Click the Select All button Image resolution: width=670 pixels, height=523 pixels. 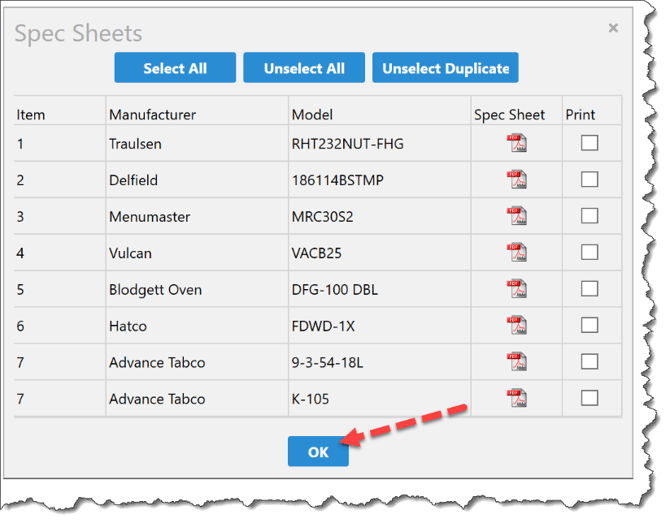point(175,68)
